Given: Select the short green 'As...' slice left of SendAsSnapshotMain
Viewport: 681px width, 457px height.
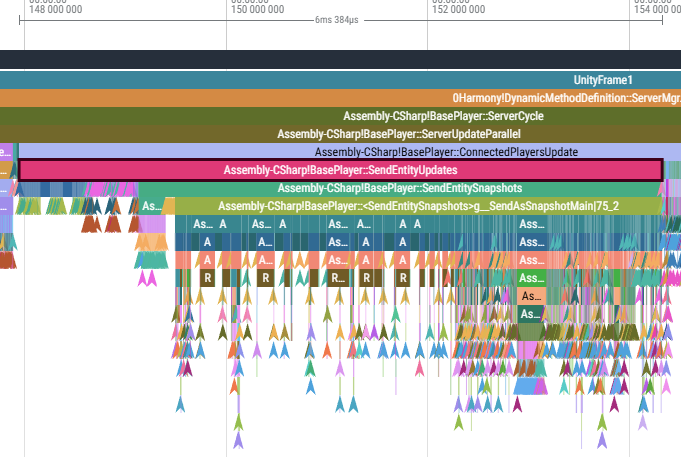Looking at the screenshot, I should click(150, 206).
